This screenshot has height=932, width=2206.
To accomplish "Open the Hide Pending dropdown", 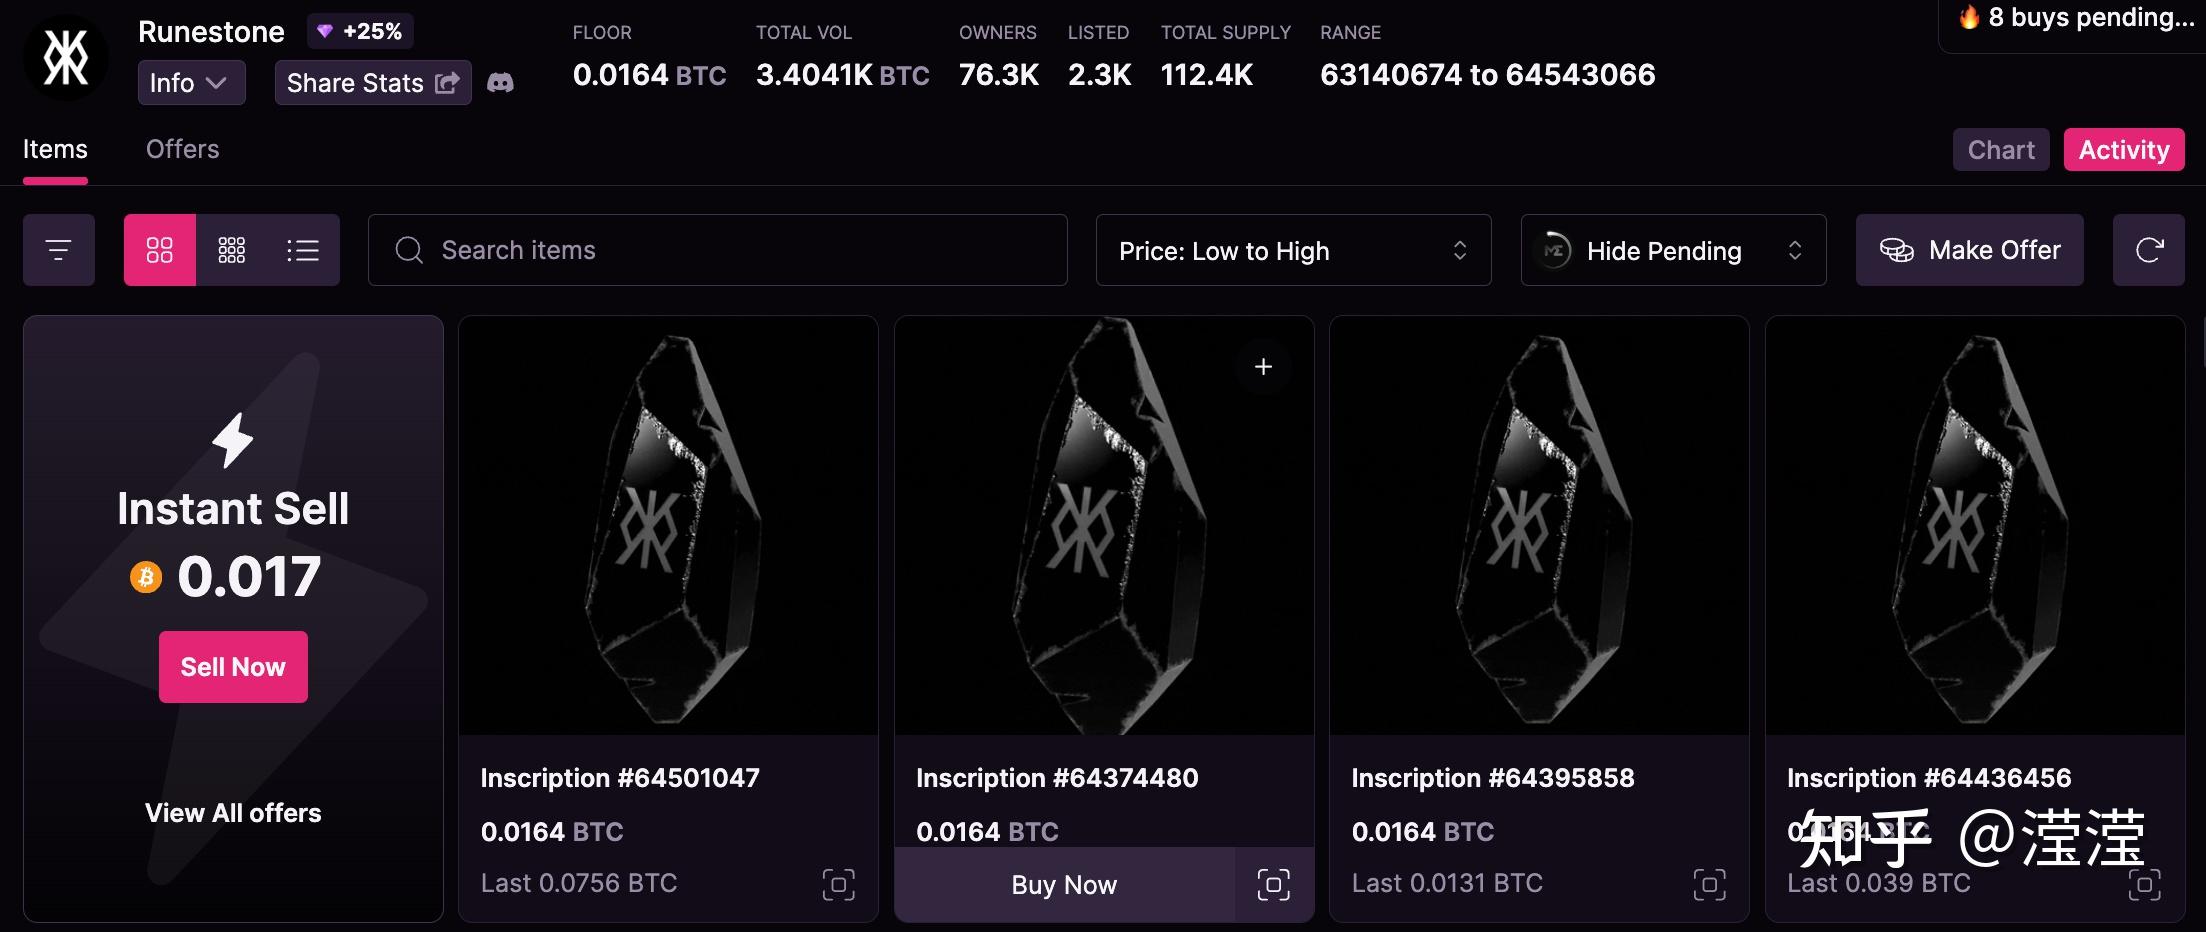I will tap(1673, 250).
